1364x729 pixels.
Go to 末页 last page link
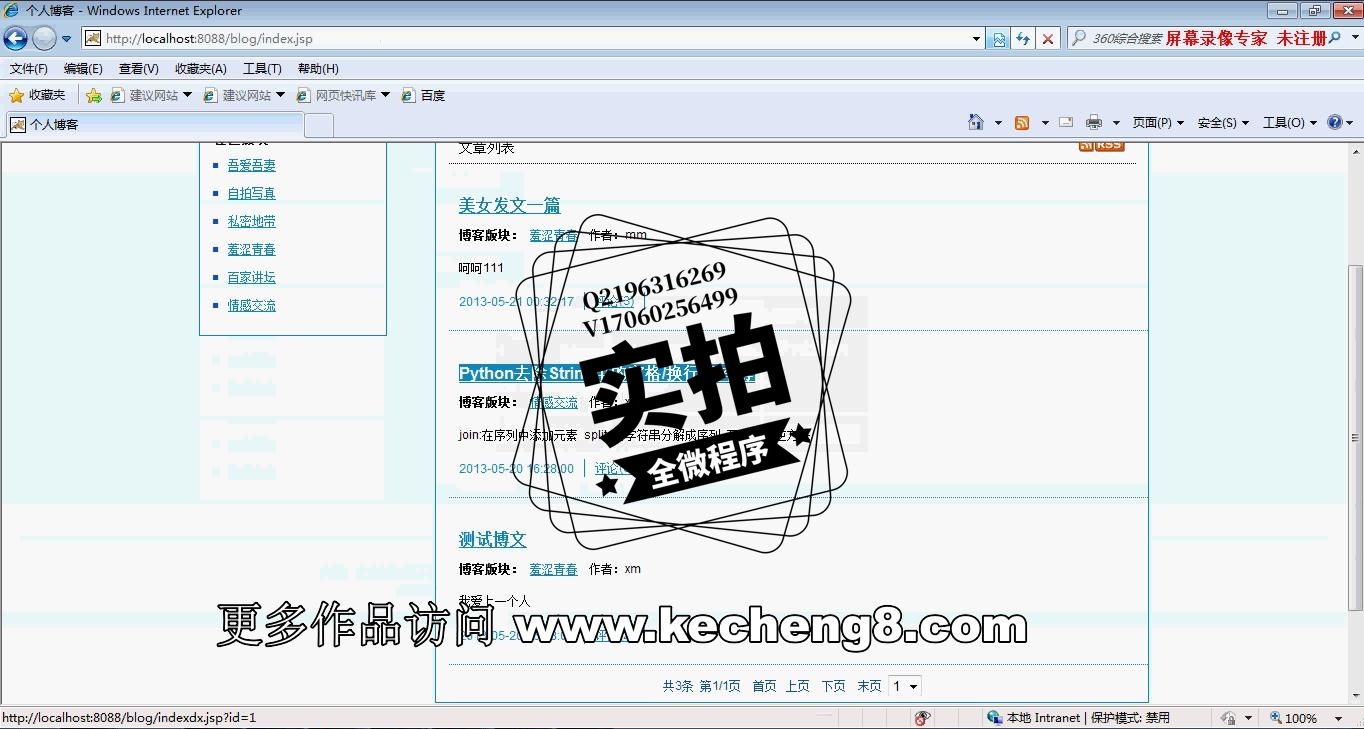[869, 686]
